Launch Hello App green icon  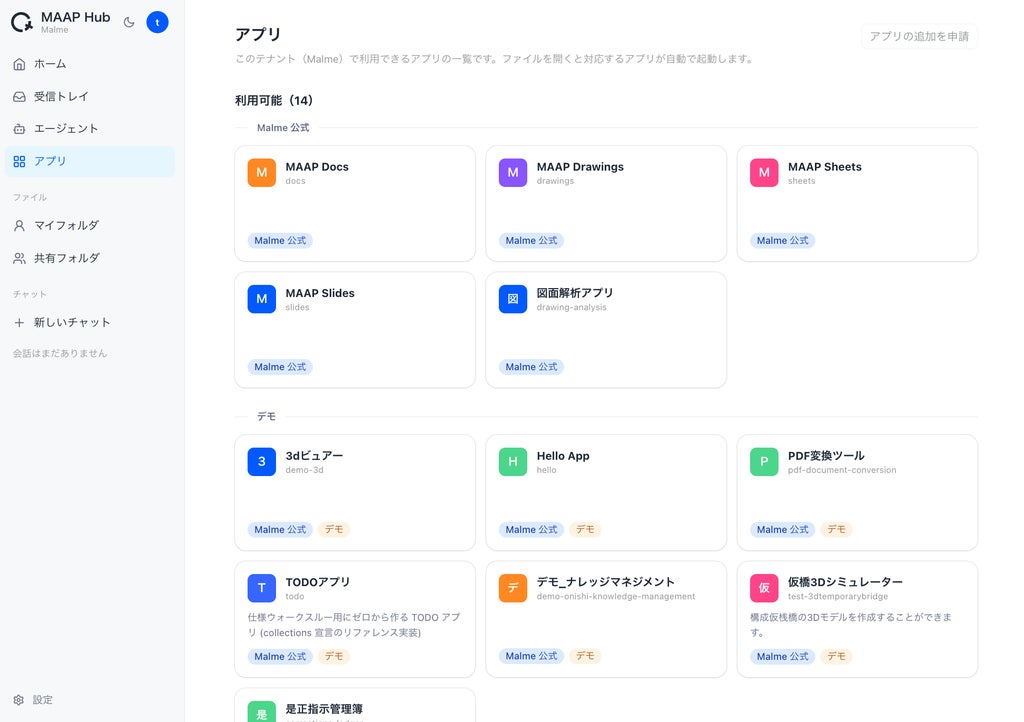point(513,462)
